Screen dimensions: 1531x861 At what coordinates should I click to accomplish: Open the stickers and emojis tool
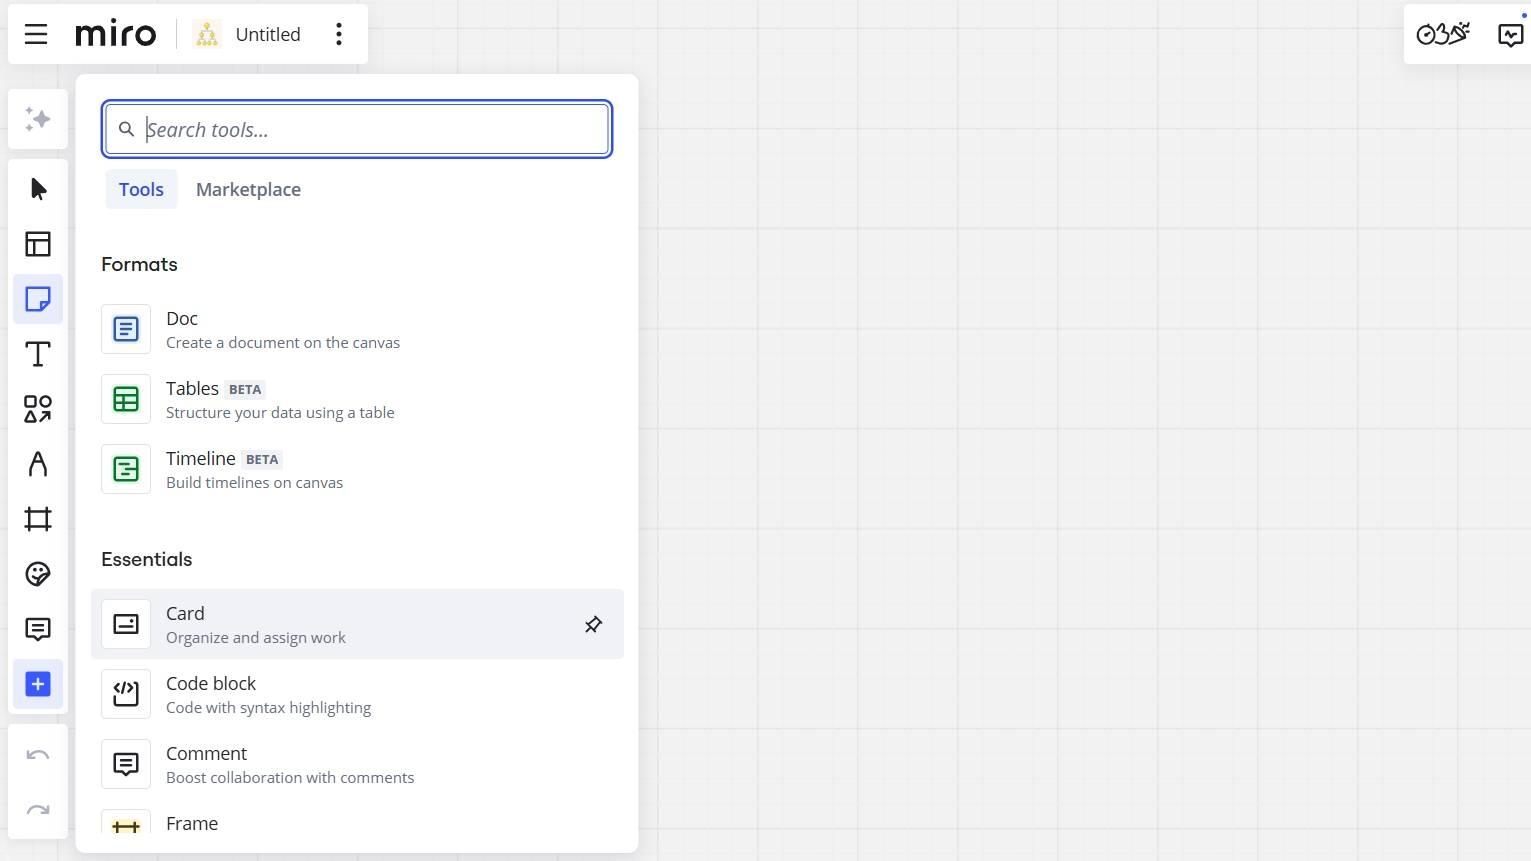click(38, 574)
